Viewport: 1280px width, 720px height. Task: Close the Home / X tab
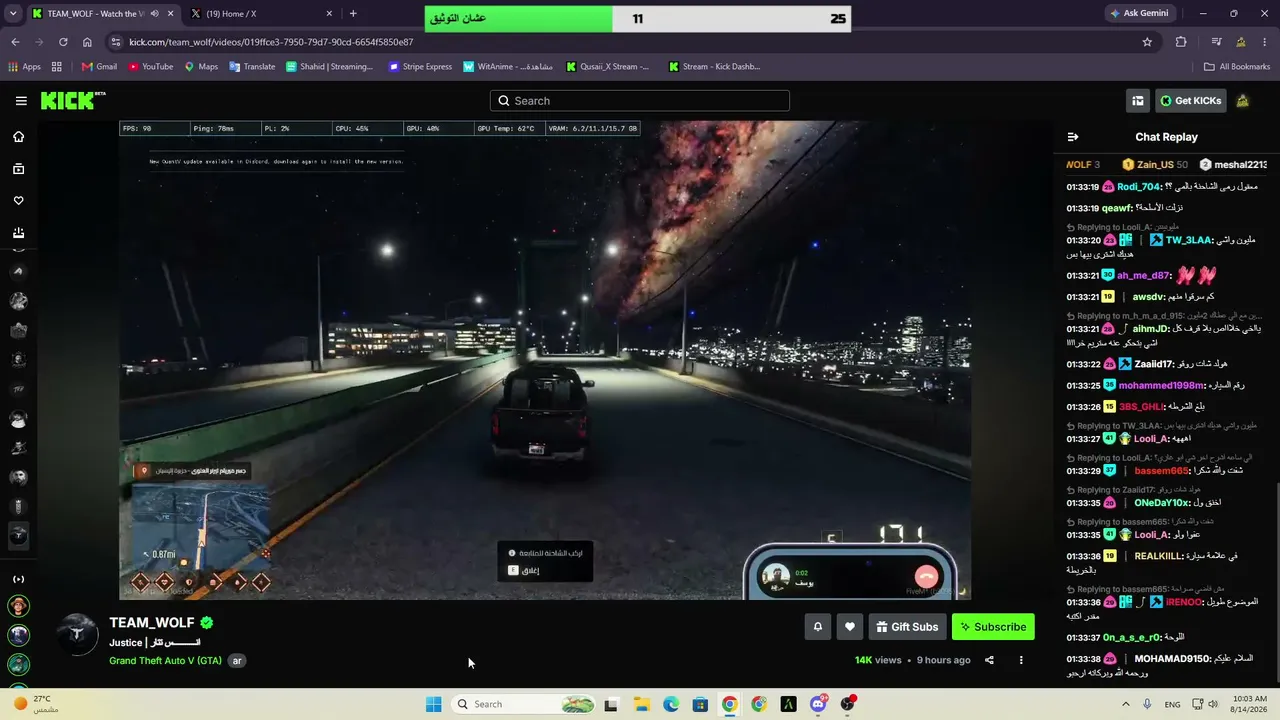click(329, 14)
